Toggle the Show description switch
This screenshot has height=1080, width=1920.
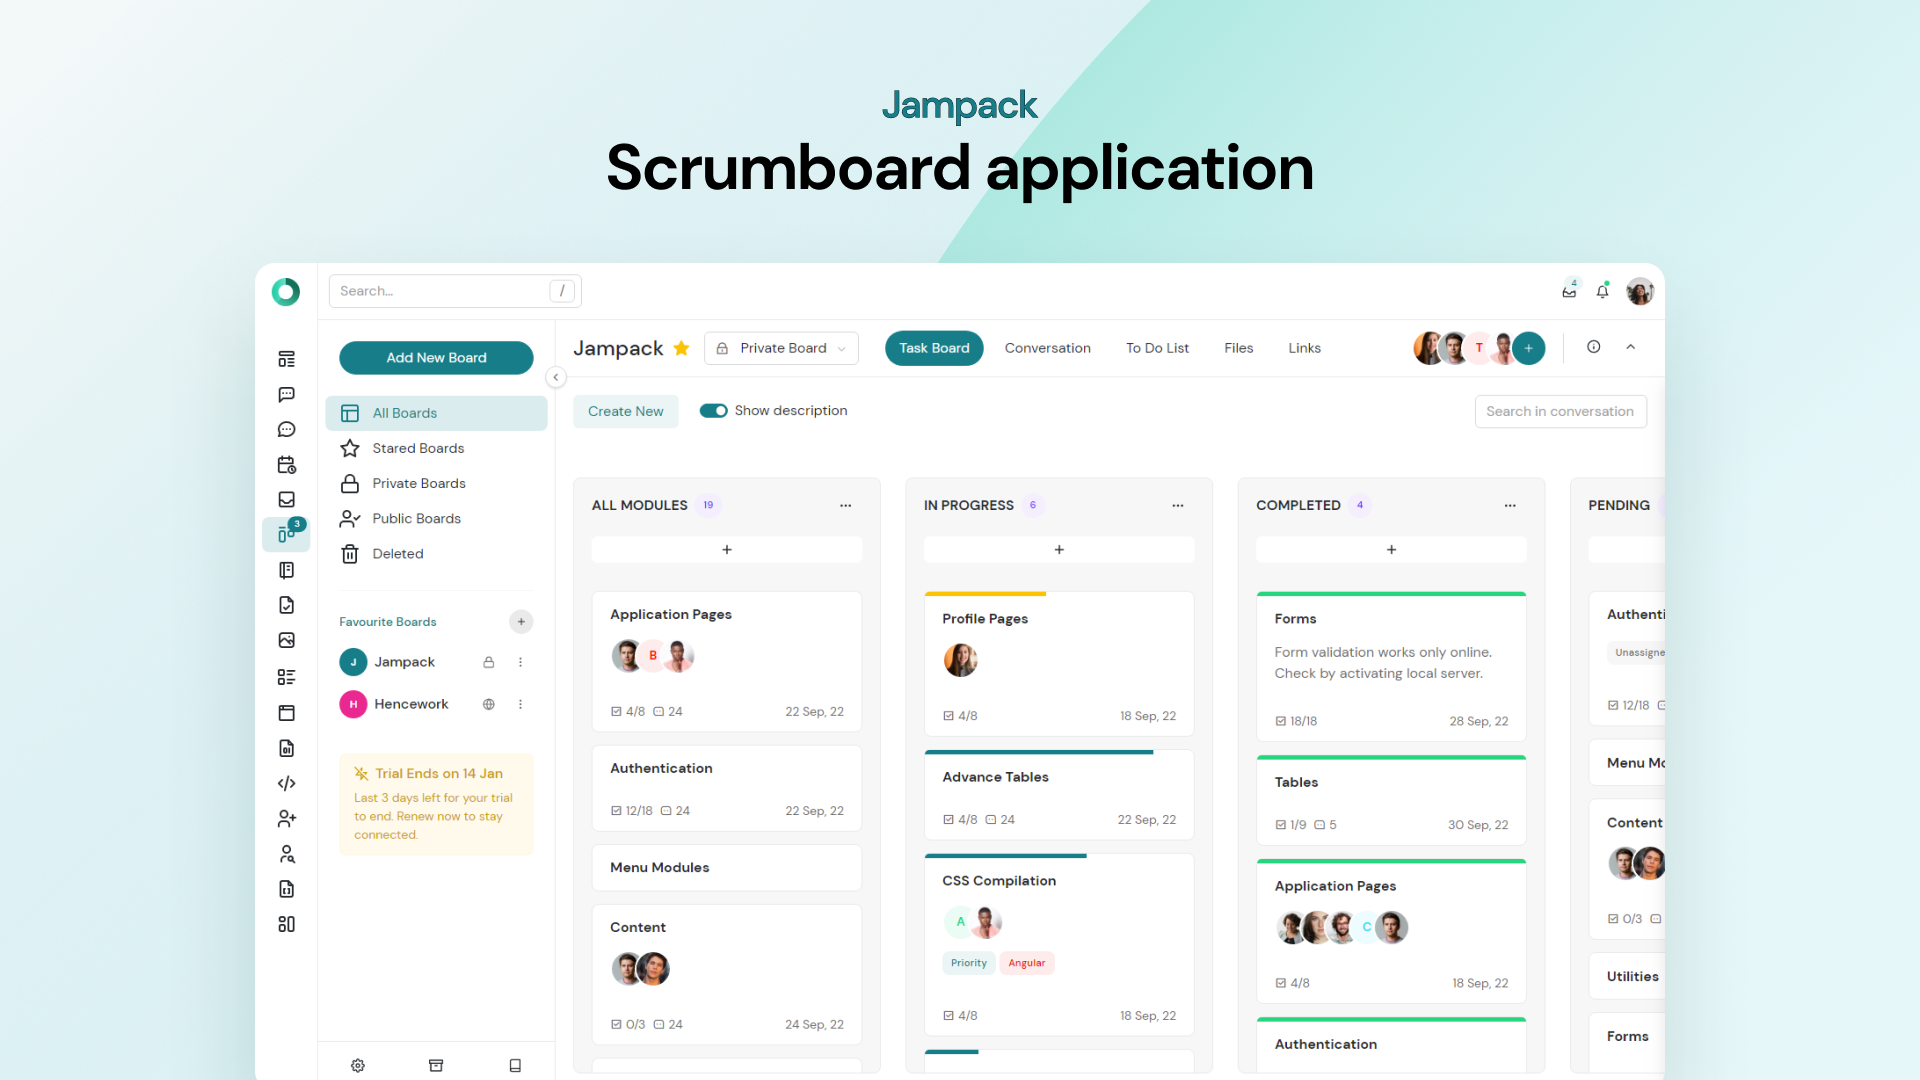pos(713,411)
